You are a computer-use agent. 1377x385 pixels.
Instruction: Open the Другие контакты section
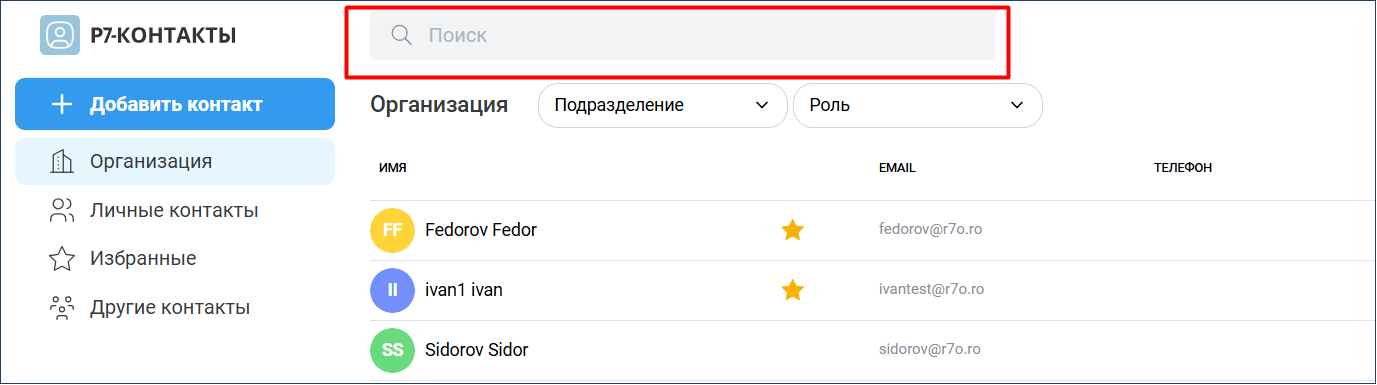click(175, 308)
